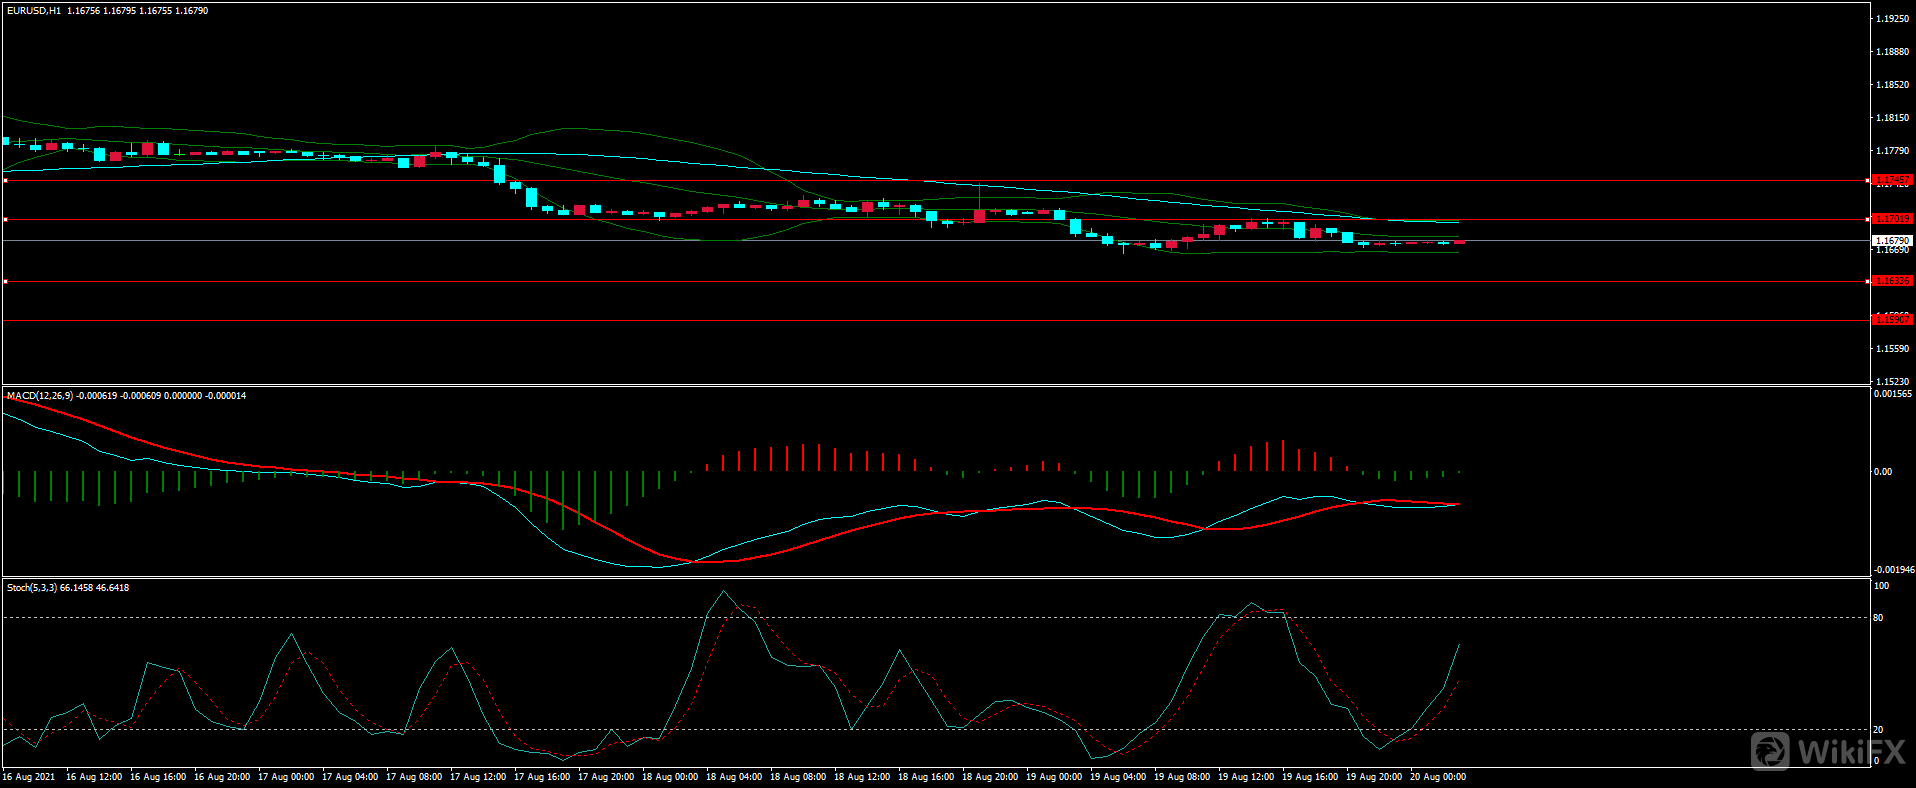Click the MACD 0.00 scale value
This screenshot has height=788, width=1916.
tap(1882, 472)
